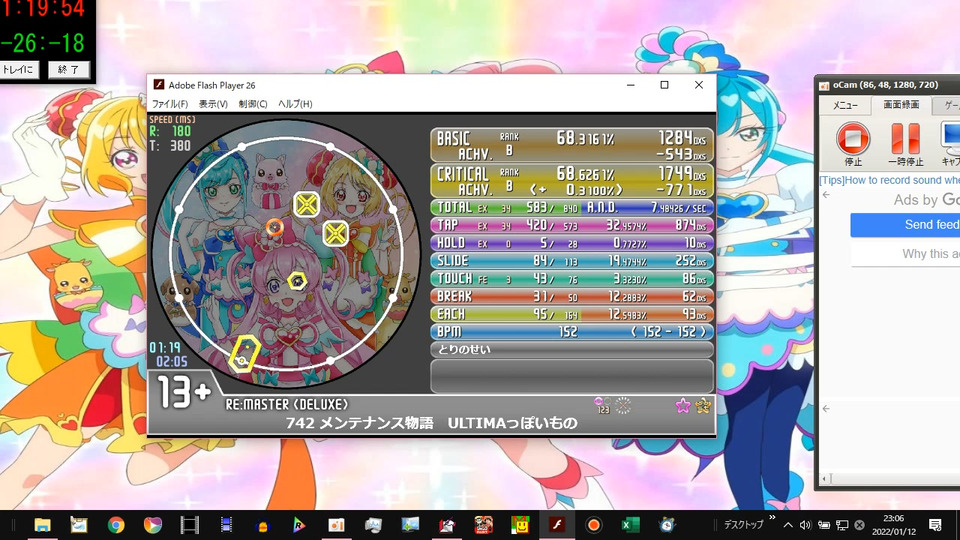960x540 pixels.
Task: Open the Tips how to record sound link
Action: [890, 180]
